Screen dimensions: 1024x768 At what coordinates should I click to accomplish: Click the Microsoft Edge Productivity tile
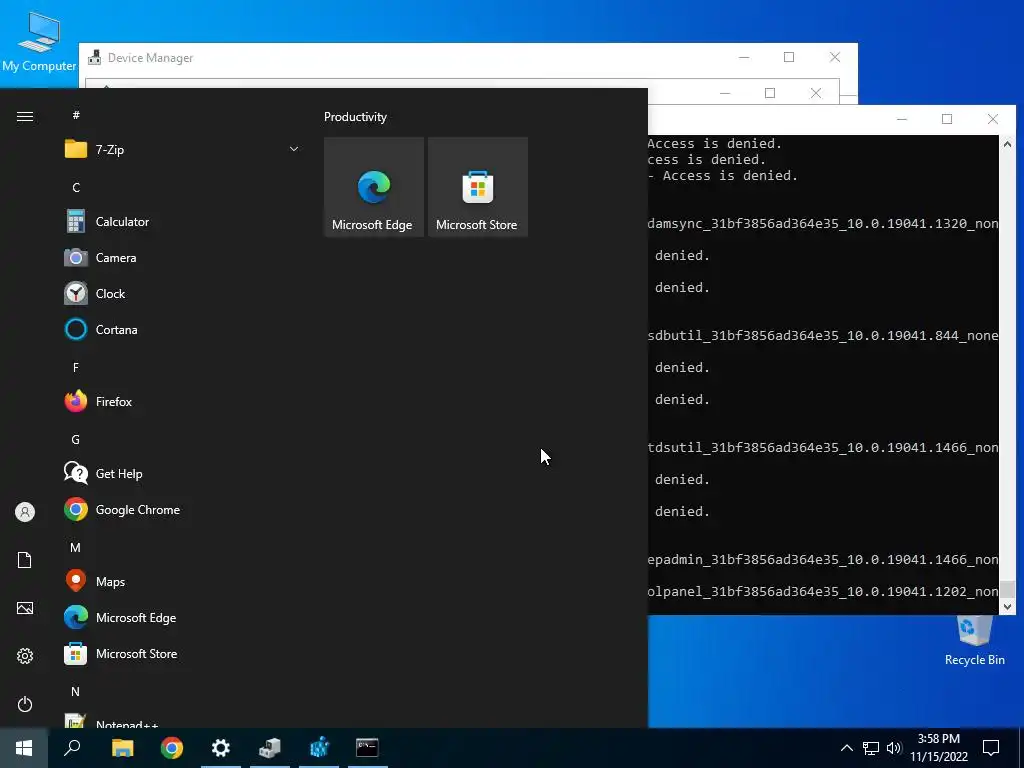click(374, 187)
